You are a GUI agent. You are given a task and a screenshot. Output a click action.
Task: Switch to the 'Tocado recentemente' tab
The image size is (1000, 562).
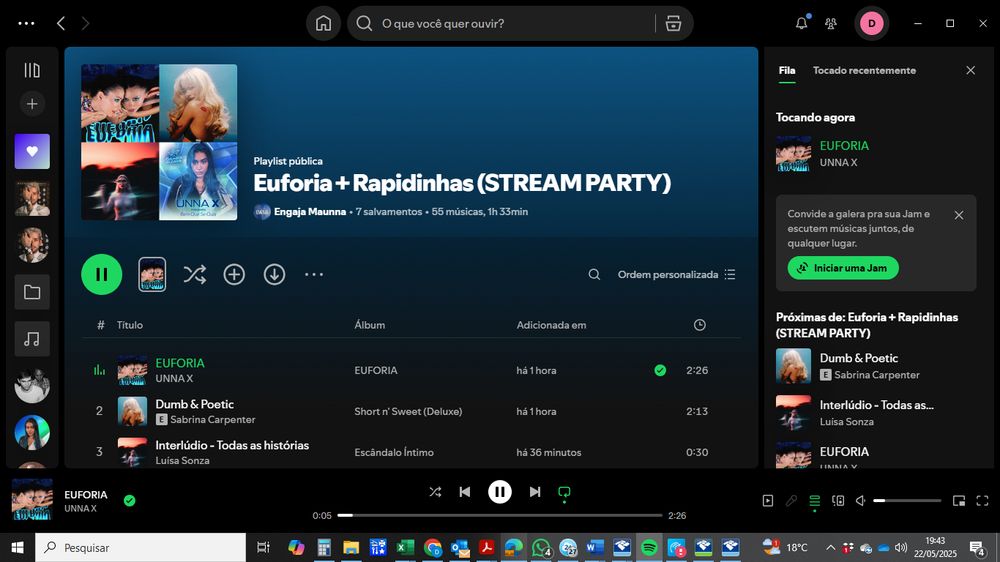864,71
